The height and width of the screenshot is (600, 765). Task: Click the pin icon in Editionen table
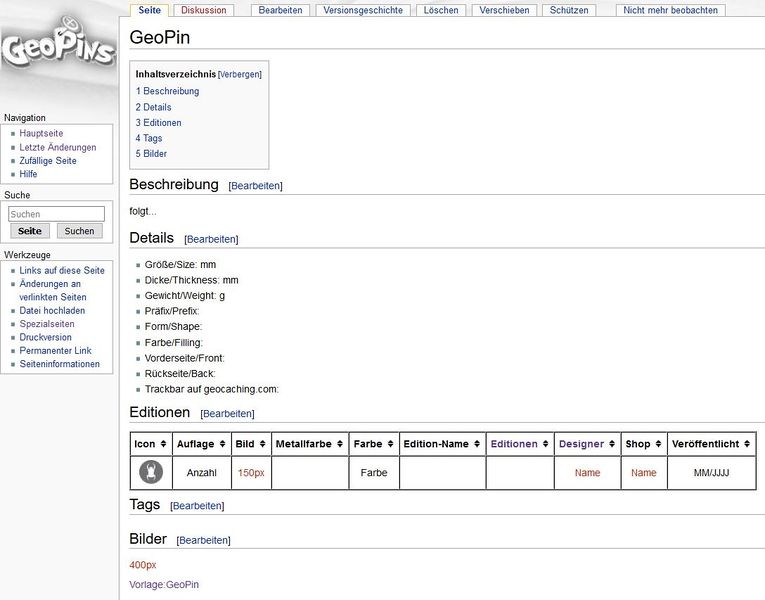(150, 472)
